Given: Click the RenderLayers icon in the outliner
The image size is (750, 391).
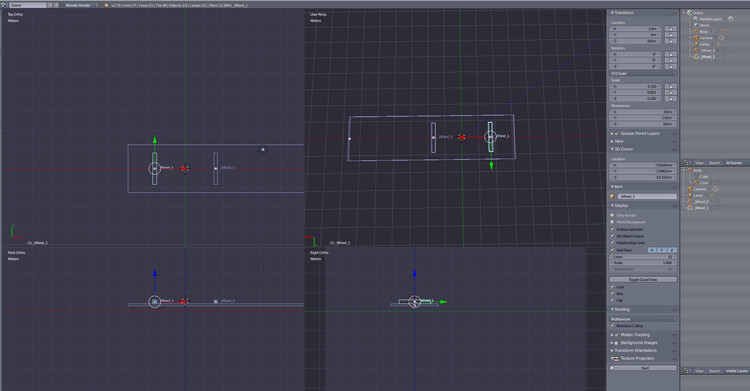Looking at the screenshot, I should [x=696, y=19].
